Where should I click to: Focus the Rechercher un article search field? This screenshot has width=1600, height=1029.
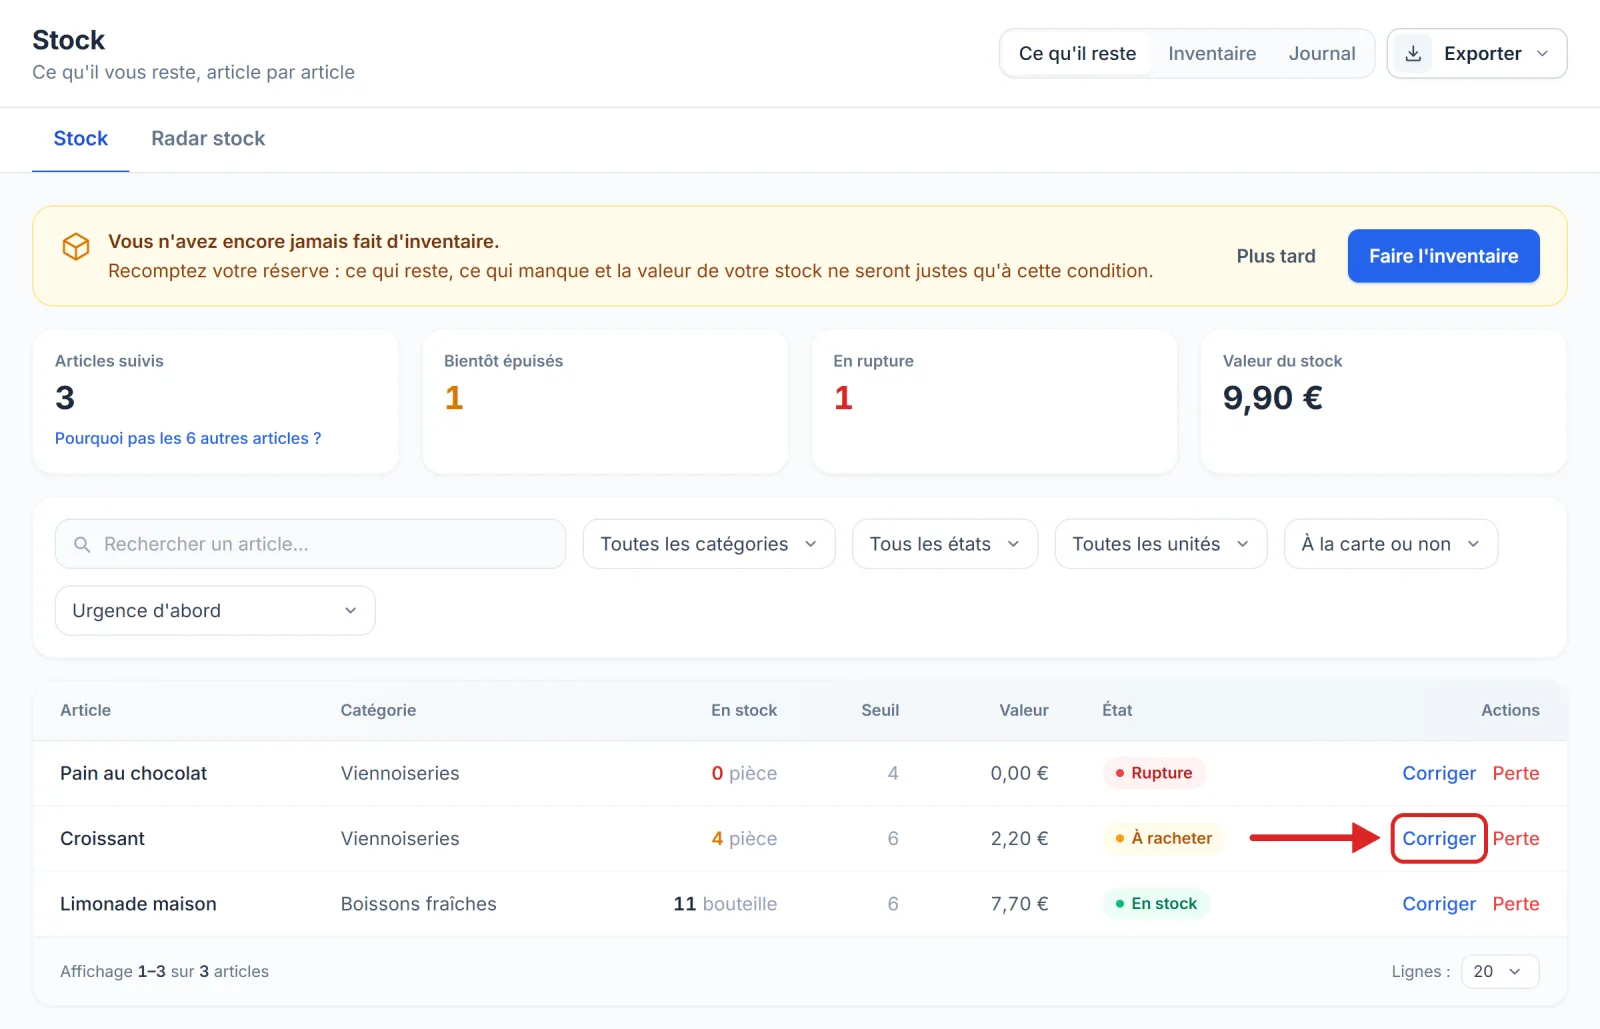[x=310, y=544]
